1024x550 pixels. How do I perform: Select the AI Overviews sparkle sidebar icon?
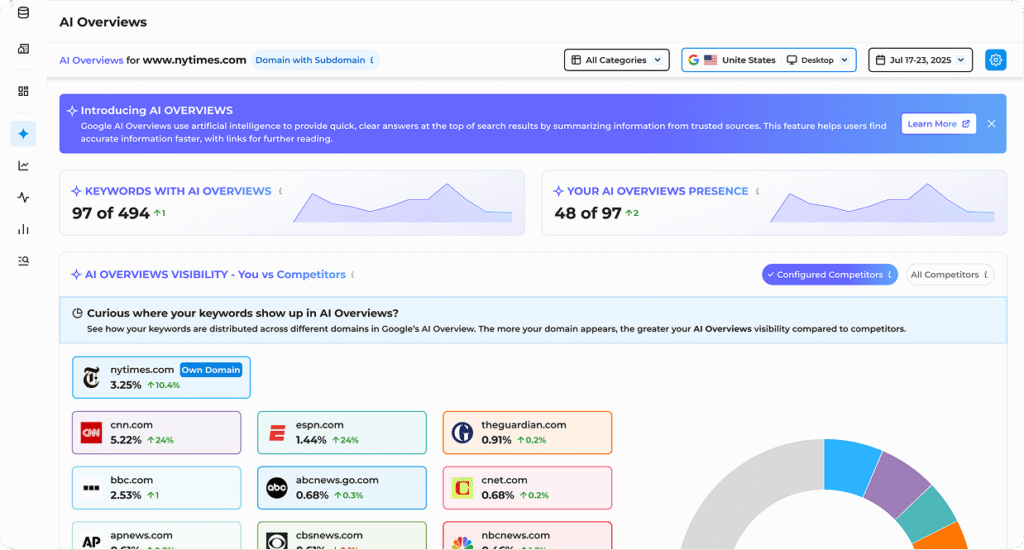[x=23, y=133]
